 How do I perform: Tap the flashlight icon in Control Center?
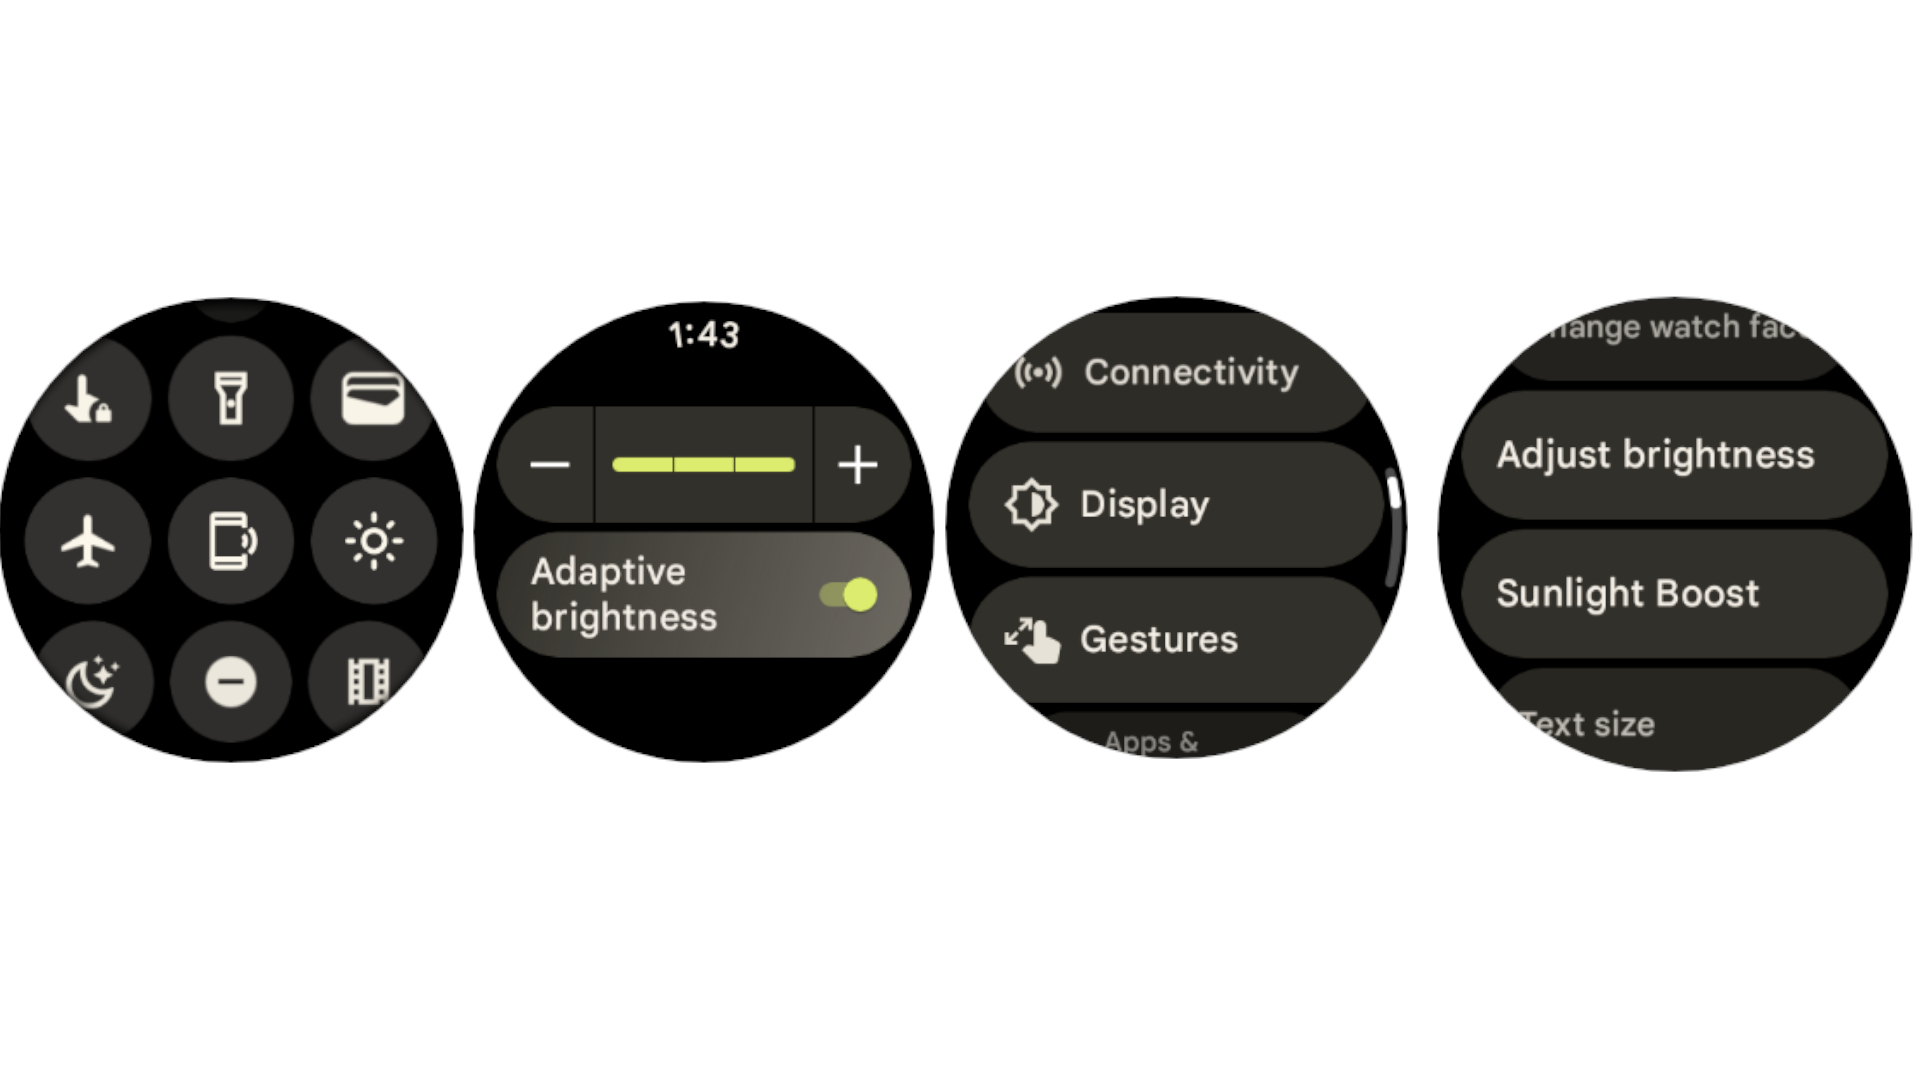coord(231,396)
